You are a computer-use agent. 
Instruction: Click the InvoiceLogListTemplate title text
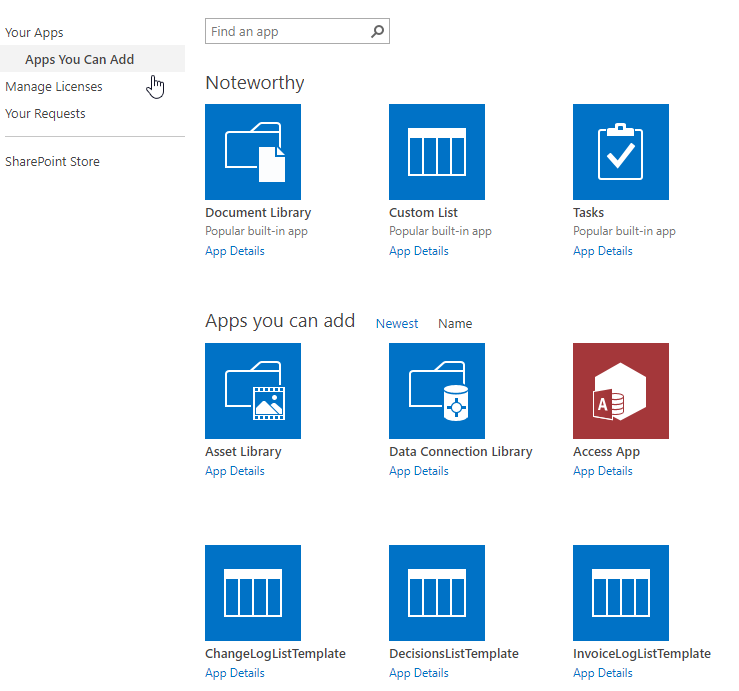tap(641, 654)
